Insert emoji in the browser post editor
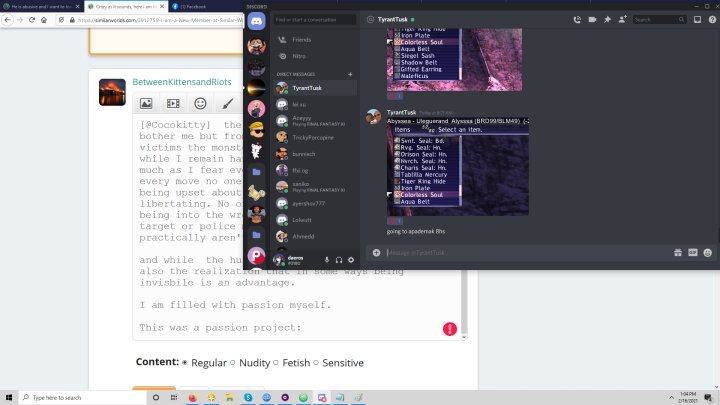The width and height of the screenshot is (720, 405). click(x=200, y=104)
